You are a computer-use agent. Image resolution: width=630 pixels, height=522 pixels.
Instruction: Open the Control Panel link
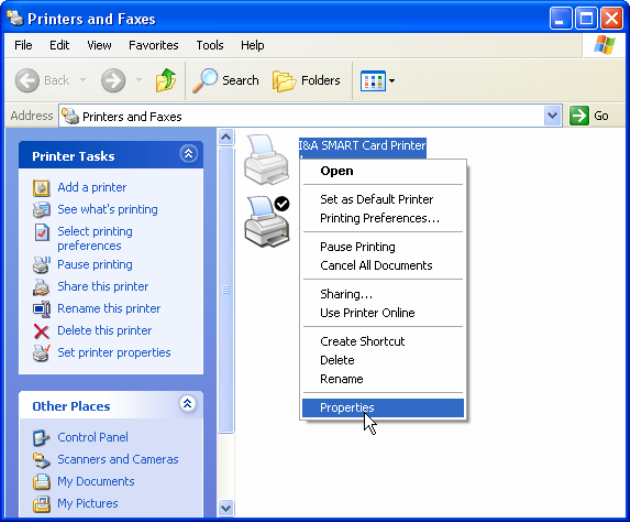(x=93, y=437)
